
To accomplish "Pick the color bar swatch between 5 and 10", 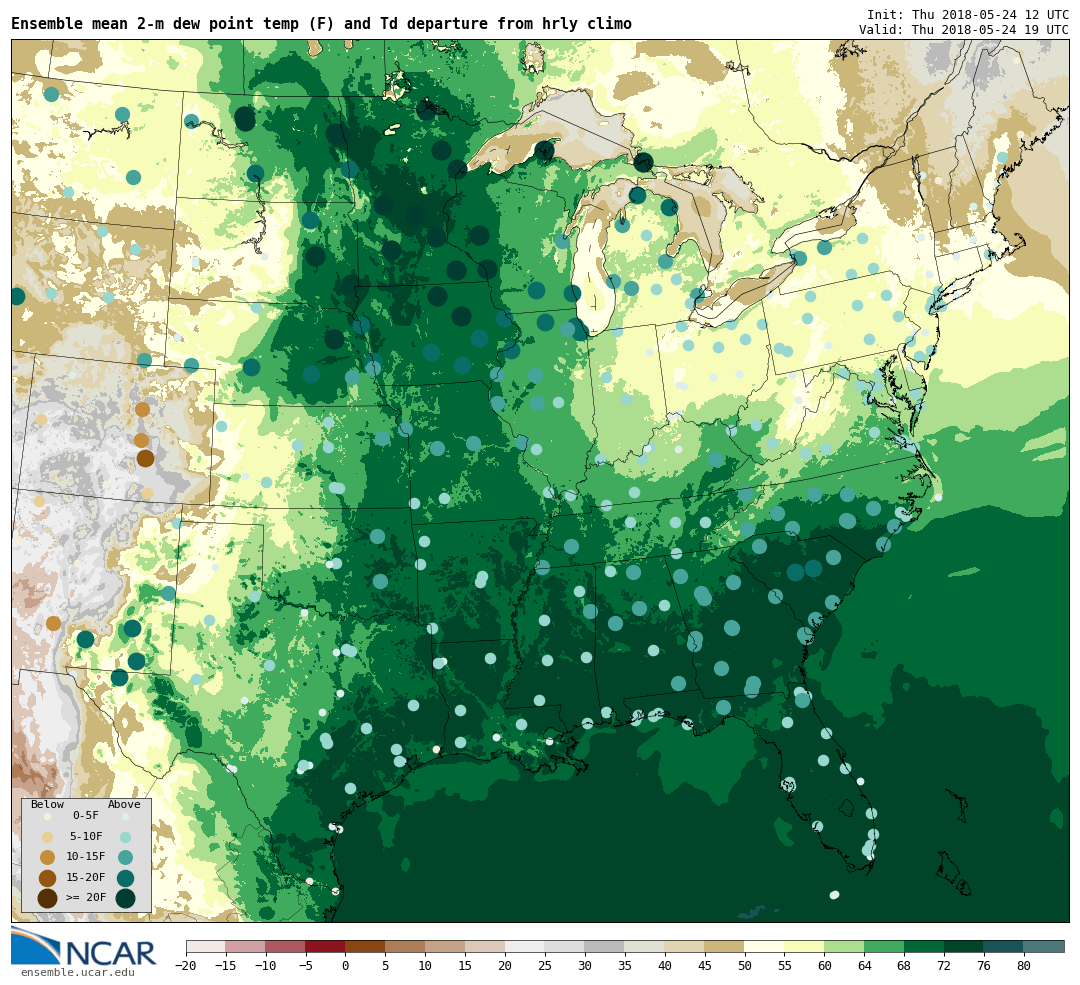I will coord(406,947).
